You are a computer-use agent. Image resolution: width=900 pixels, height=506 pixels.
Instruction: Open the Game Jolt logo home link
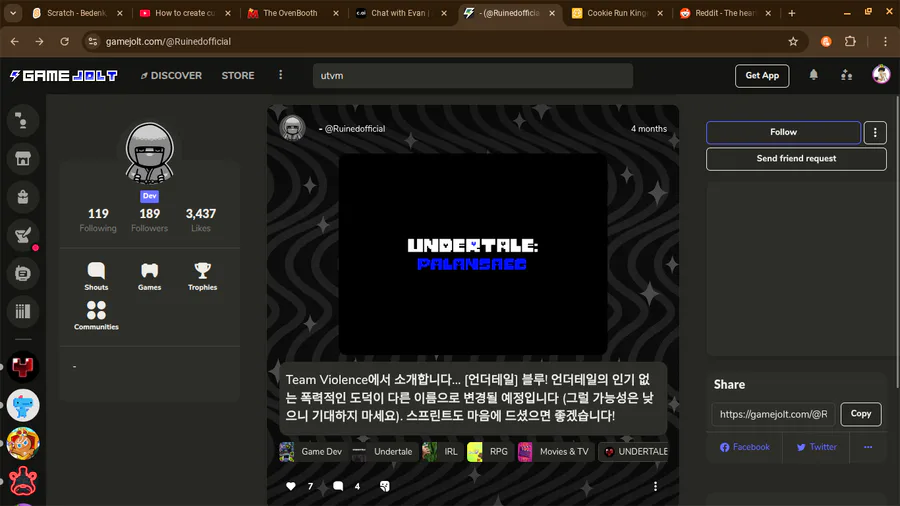coord(64,76)
